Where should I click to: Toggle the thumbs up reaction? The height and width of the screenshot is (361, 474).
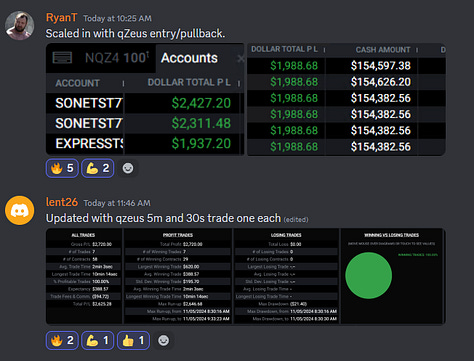tap(133, 340)
